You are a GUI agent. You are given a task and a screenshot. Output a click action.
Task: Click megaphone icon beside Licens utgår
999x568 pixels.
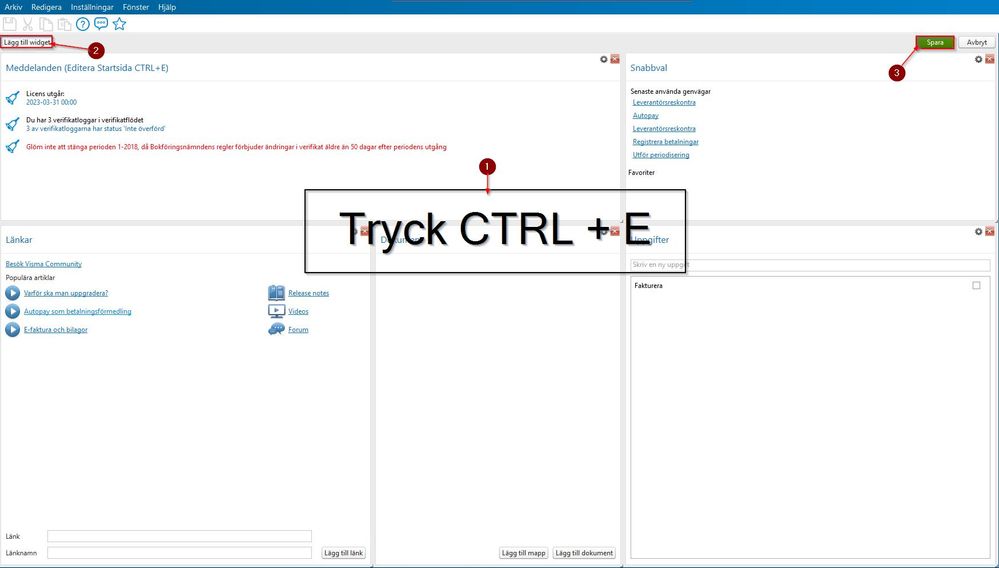point(12,97)
